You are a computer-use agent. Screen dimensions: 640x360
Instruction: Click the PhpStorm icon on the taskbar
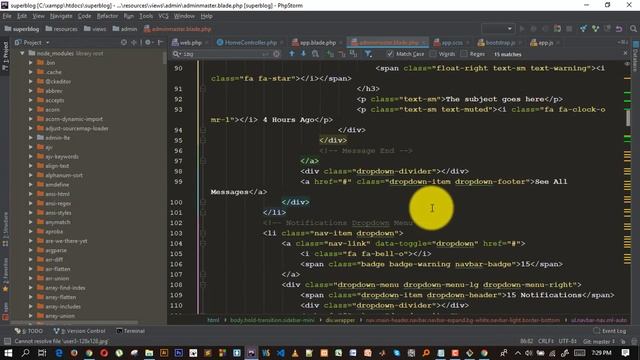pos(251,353)
